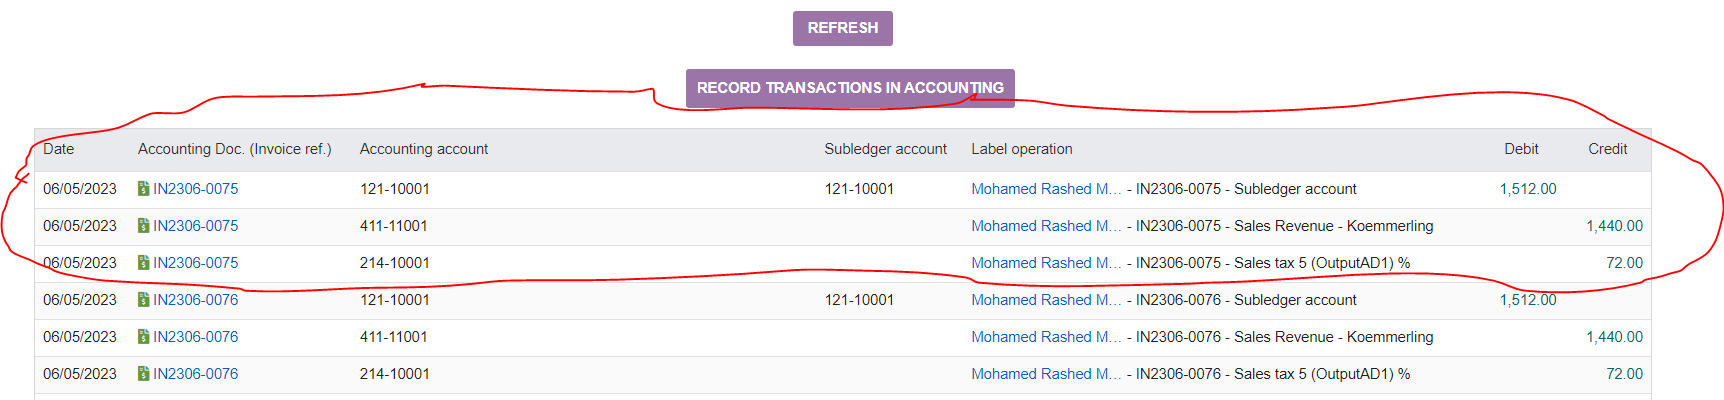
Task: Click the Accounting account column header
Action: (x=424, y=149)
